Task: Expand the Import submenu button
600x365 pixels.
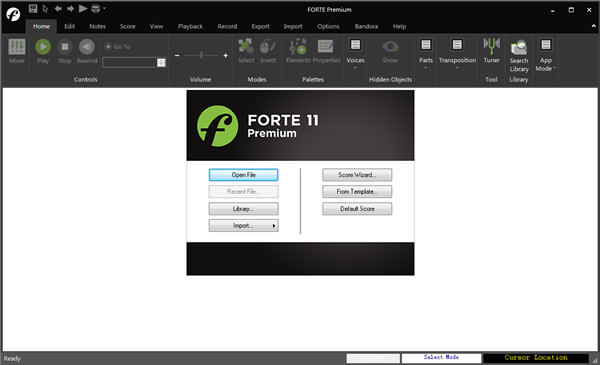Action: [x=243, y=226]
